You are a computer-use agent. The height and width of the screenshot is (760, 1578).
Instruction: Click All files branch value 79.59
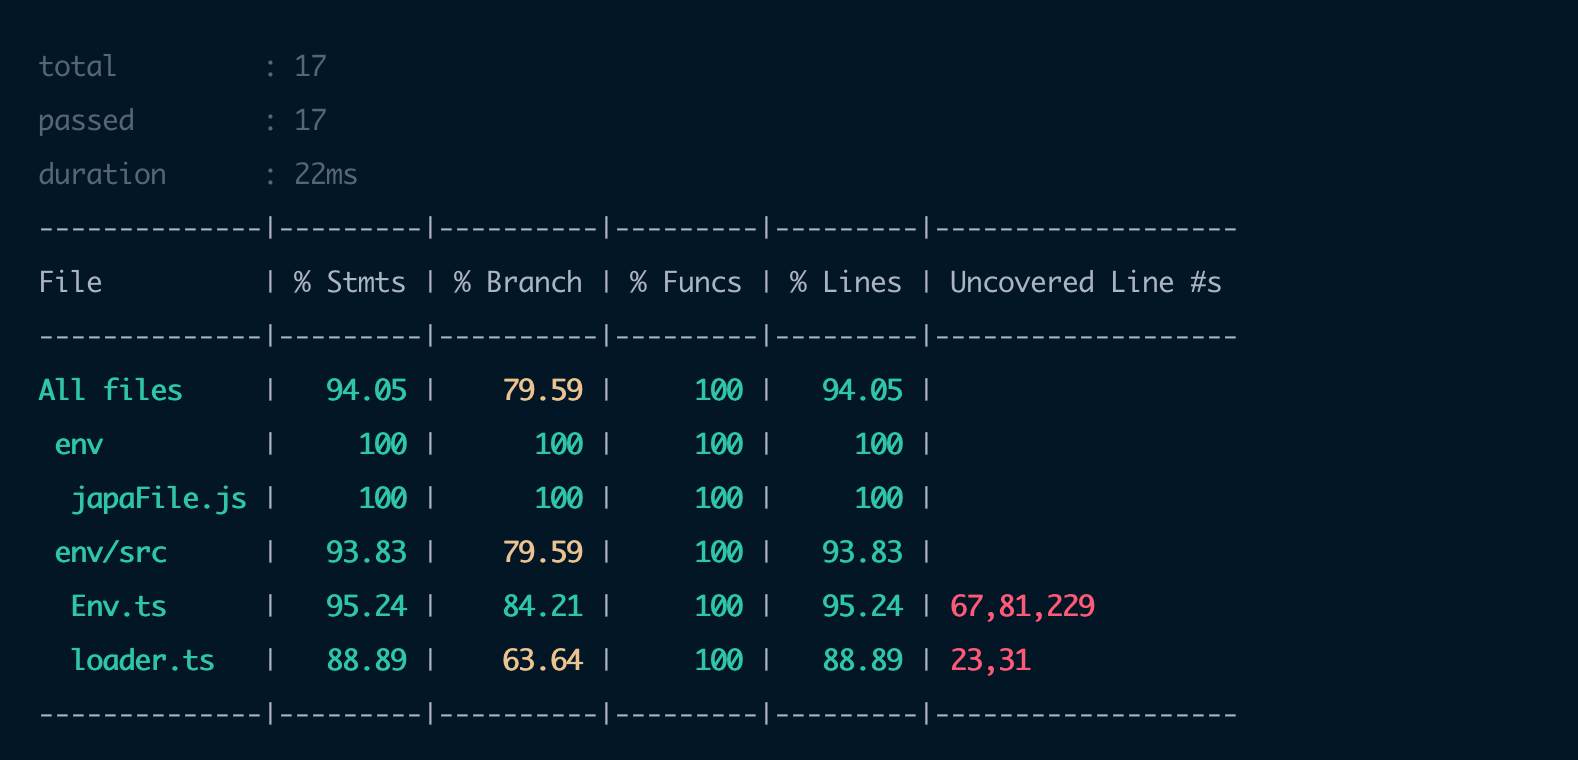[543, 390]
